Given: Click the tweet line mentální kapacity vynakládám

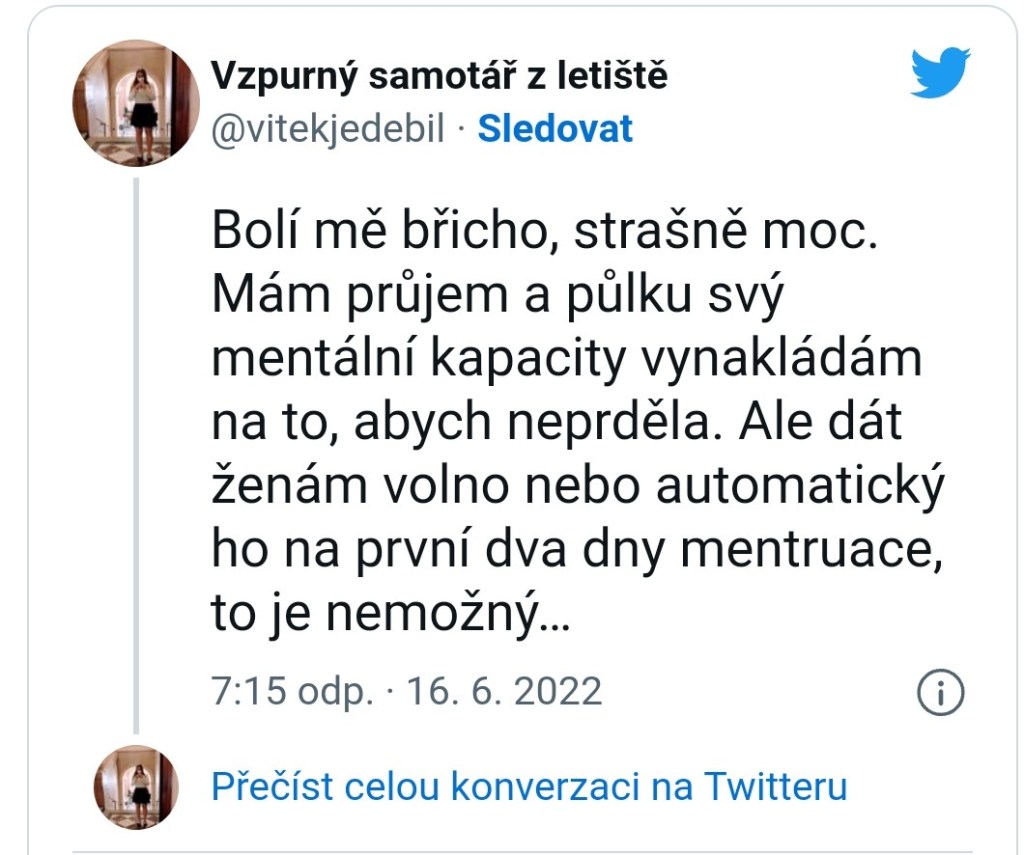Looking at the screenshot, I should coord(566,359).
